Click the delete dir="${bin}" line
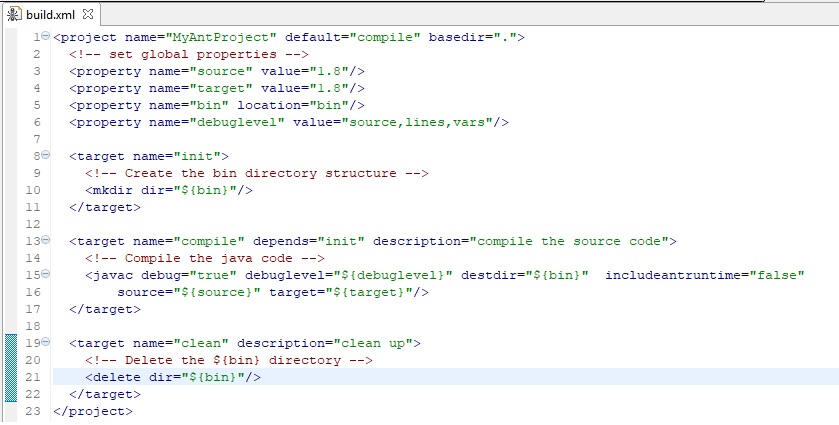The image size is (839, 425). click(x=173, y=377)
